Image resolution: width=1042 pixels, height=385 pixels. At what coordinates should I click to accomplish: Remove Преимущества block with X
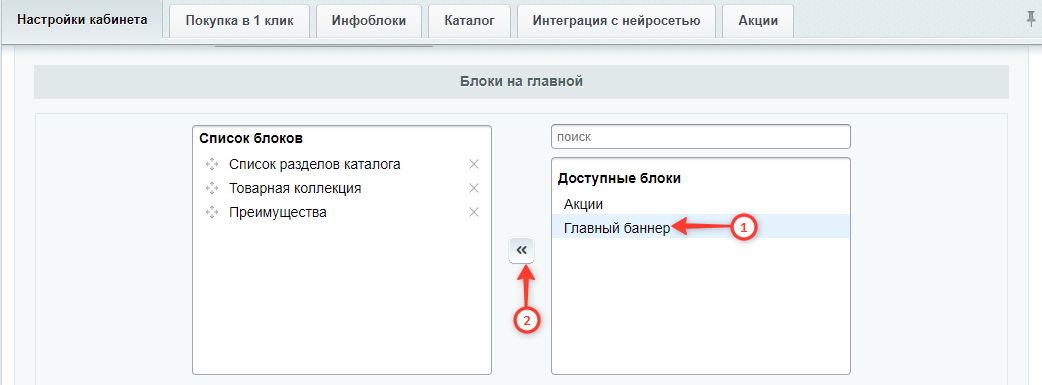474,212
